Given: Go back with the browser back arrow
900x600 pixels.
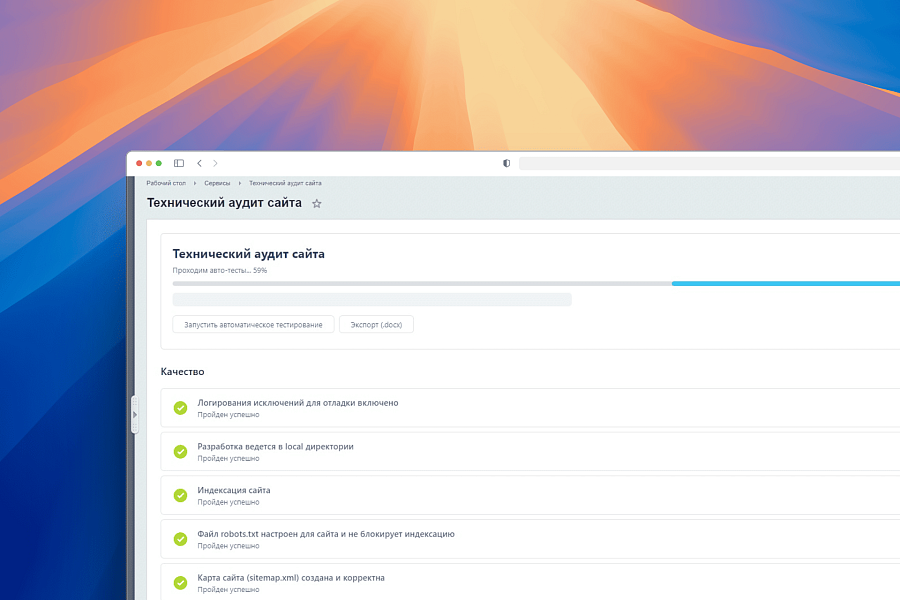Looking at the screenshot, I should tap(199, 163).
